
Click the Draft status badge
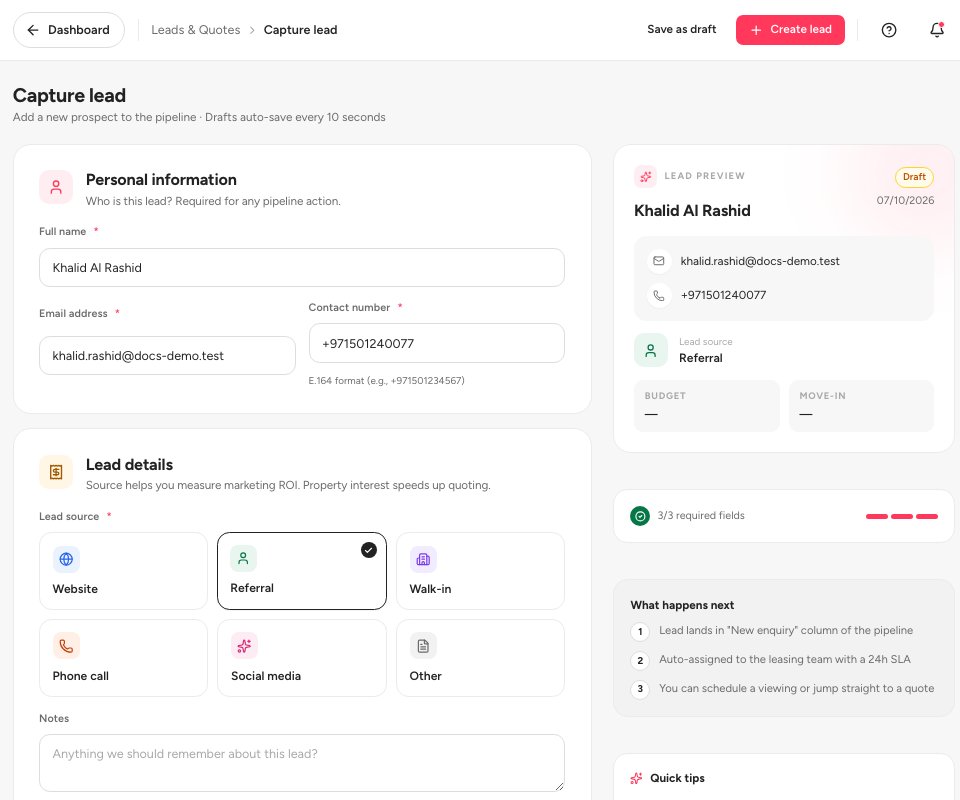(x=914, y=177)
